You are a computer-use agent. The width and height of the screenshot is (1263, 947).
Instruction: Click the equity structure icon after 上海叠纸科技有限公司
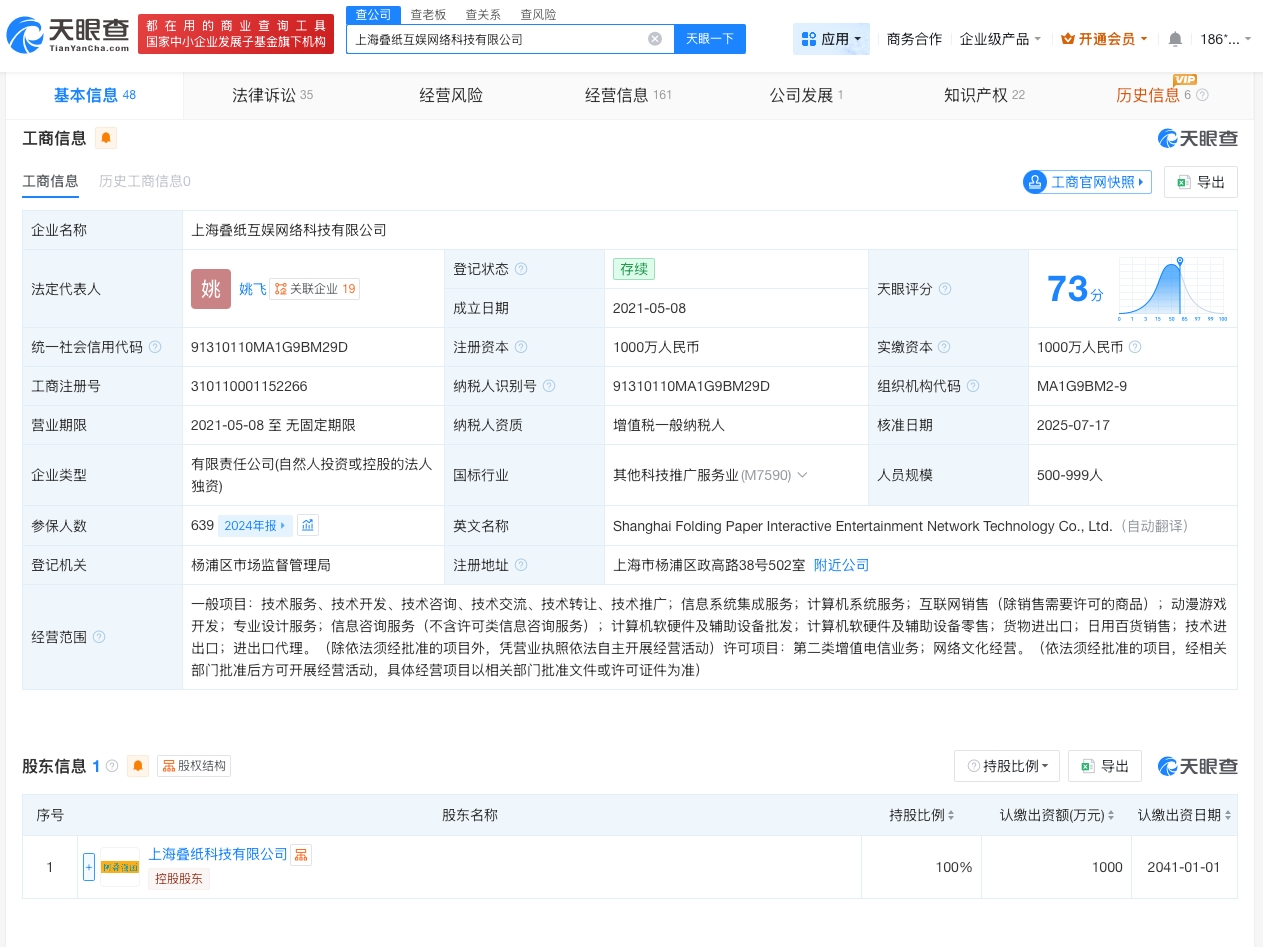(301, 854)
